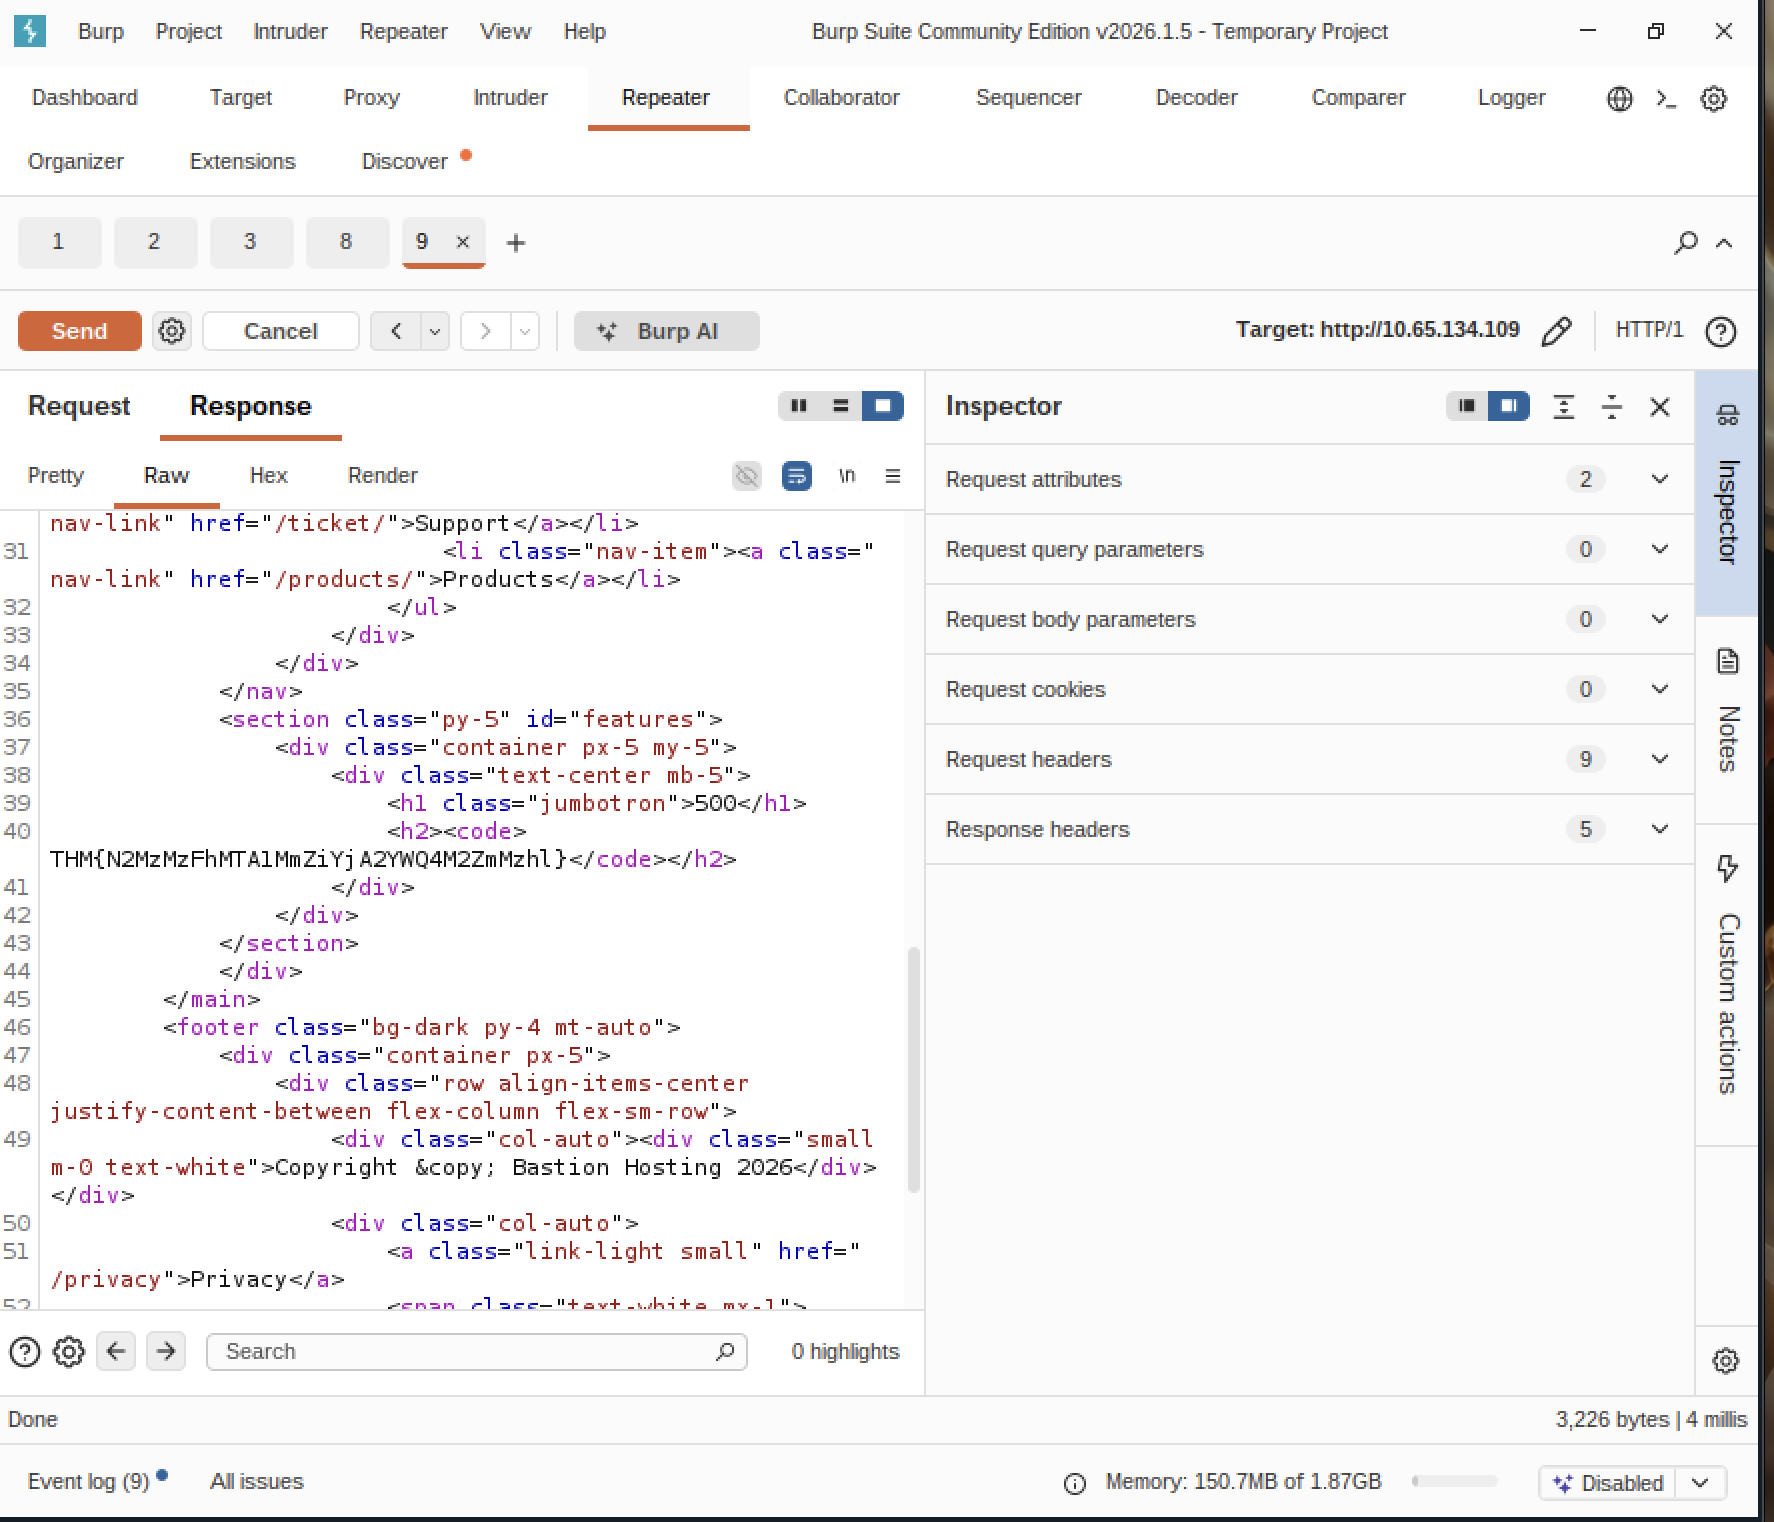1774x1522 pixels.
Task: Dock Inspector layout to the right option
Action: (x=1509, y=406)
